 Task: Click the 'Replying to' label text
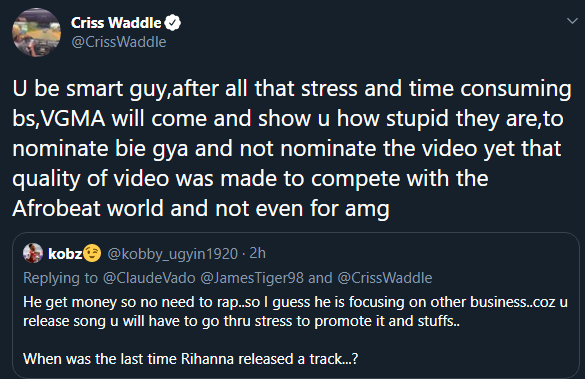coord(60,278)
